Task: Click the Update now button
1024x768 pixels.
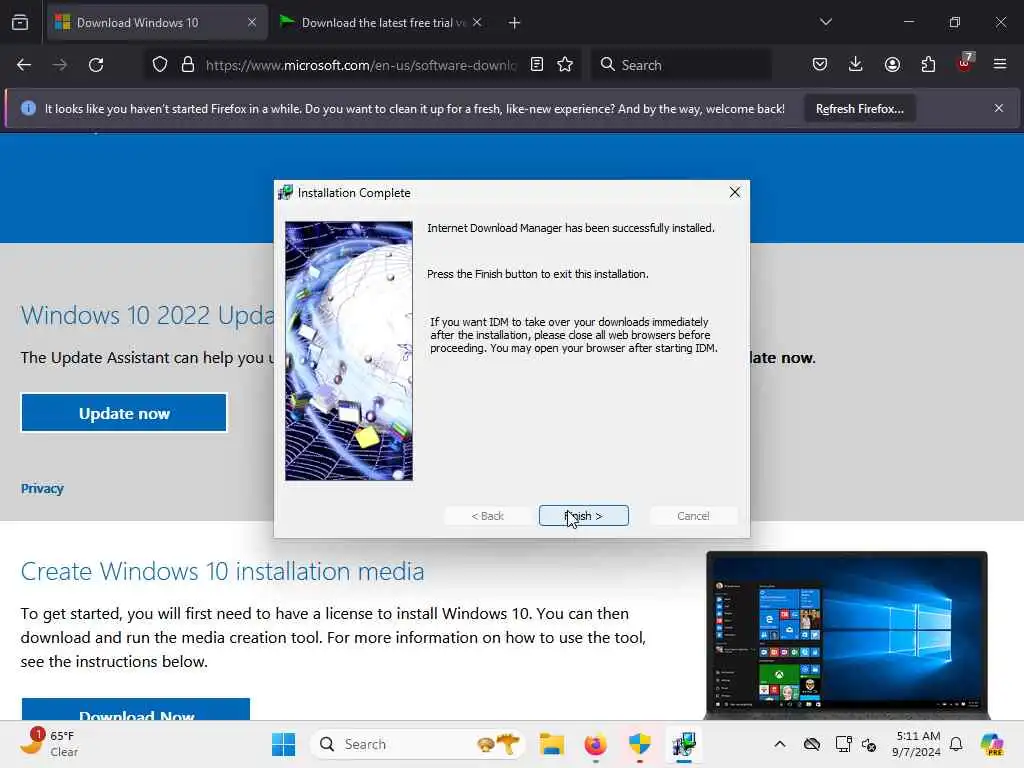Action: [x=124, y=413]
